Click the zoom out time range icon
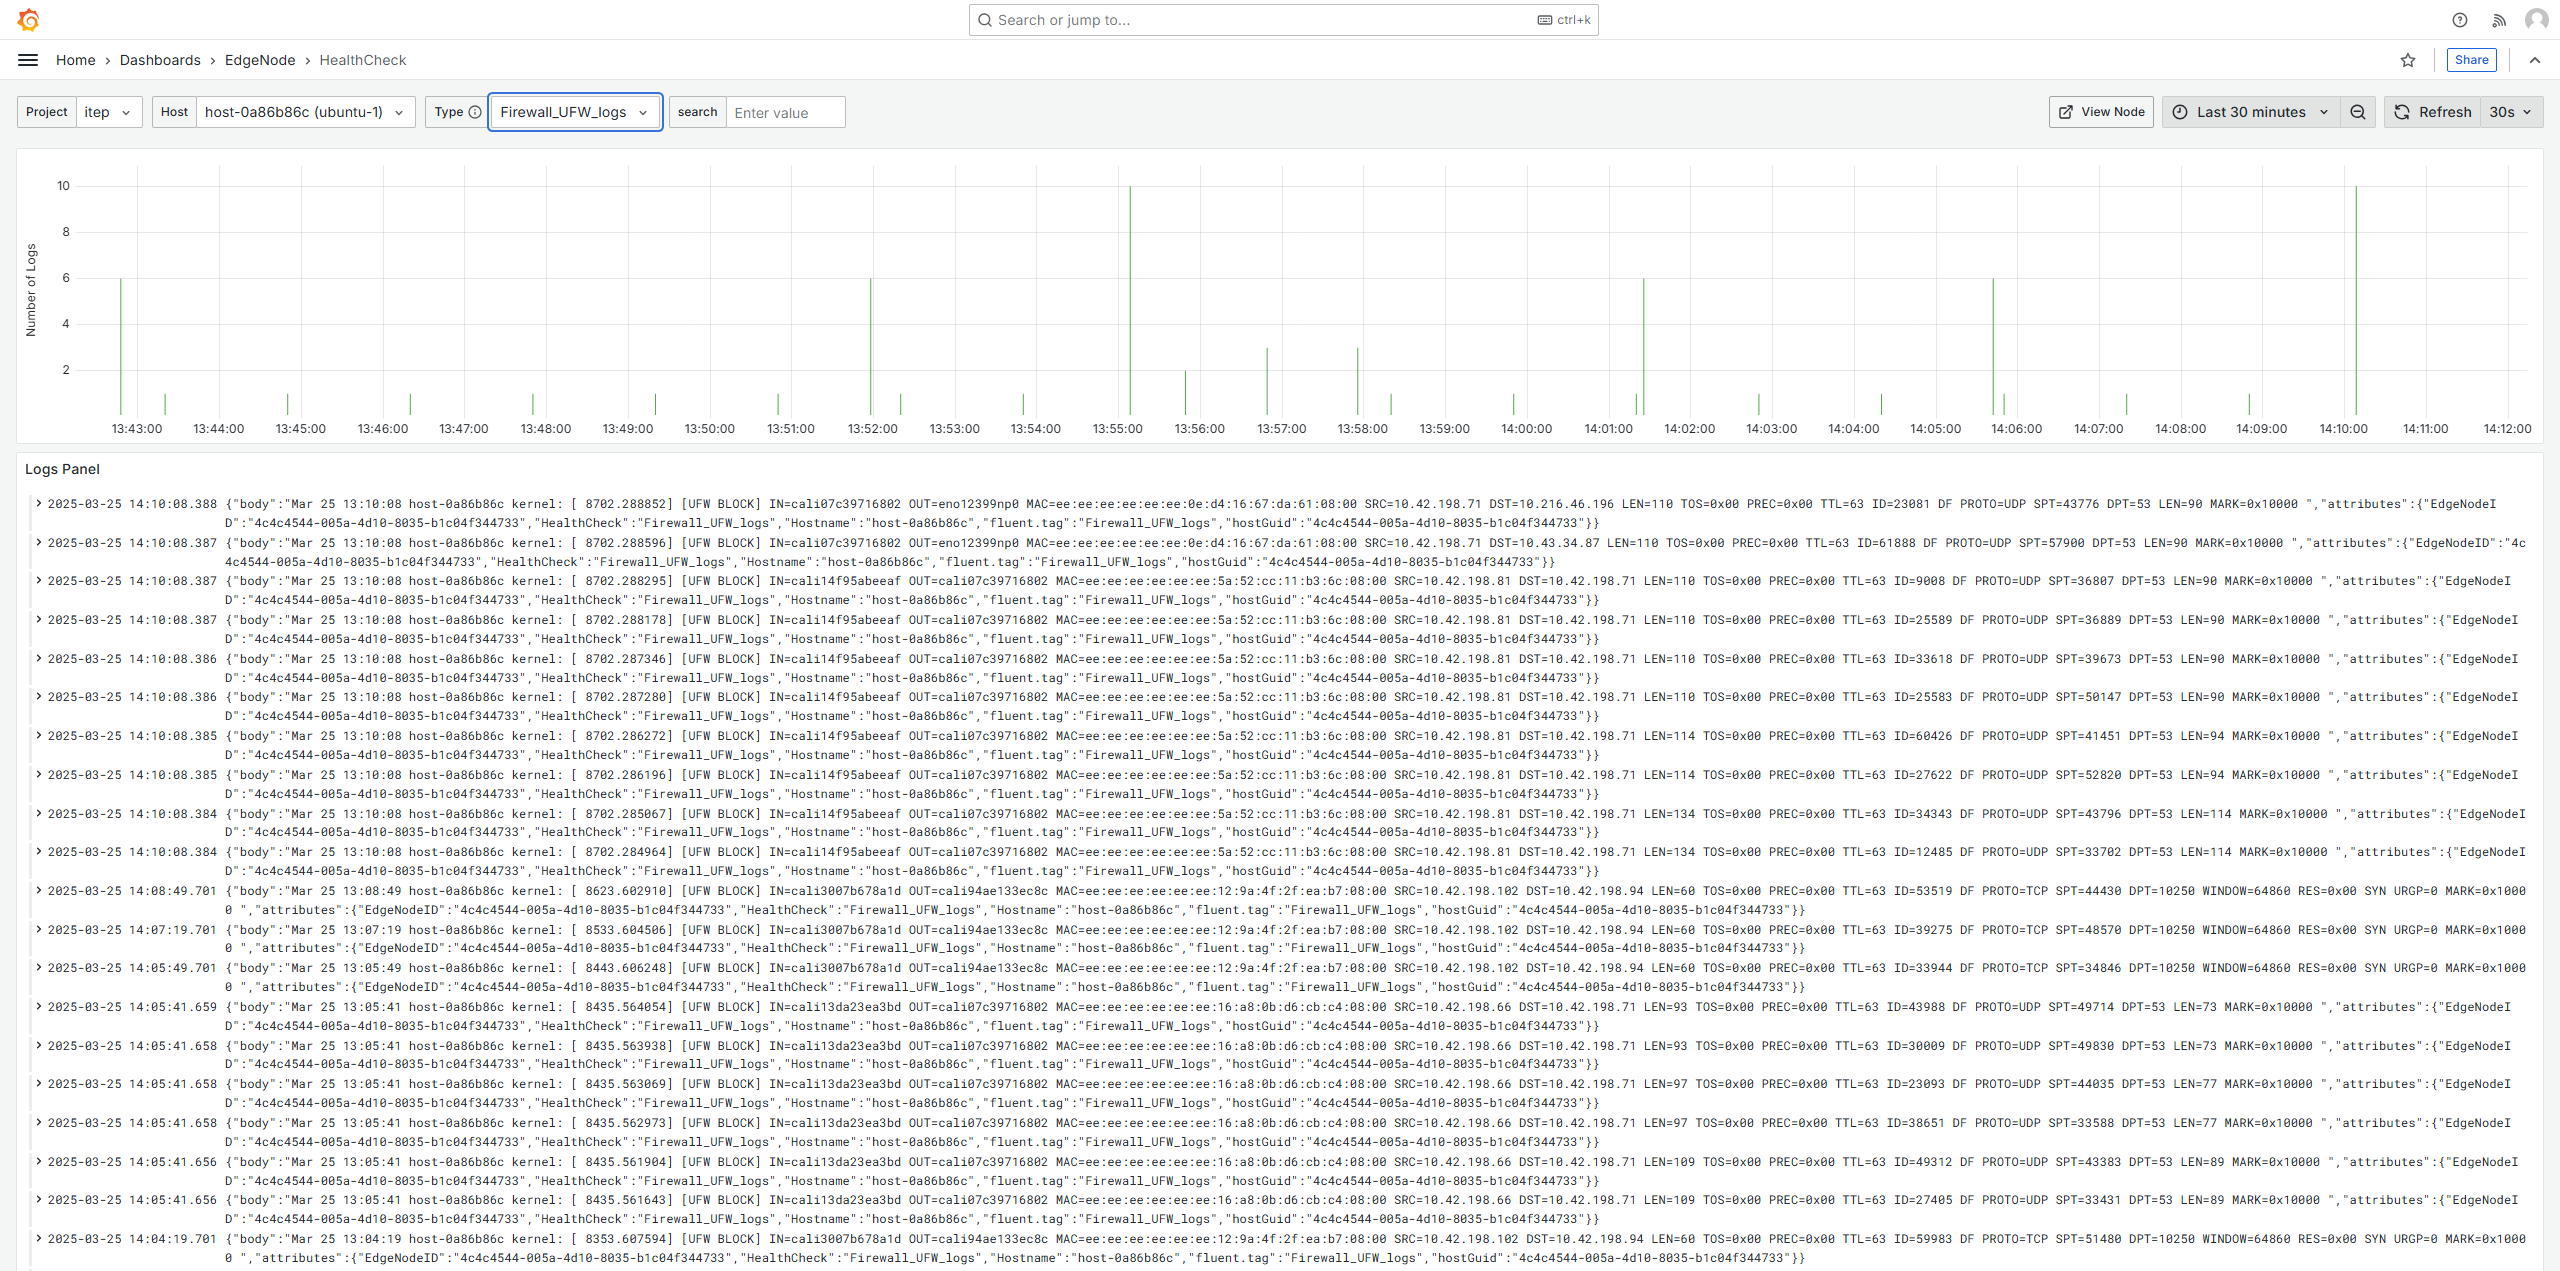Image resolution: width=2560 pixels, height=1271 pixels. click(x=2358, y=112)
